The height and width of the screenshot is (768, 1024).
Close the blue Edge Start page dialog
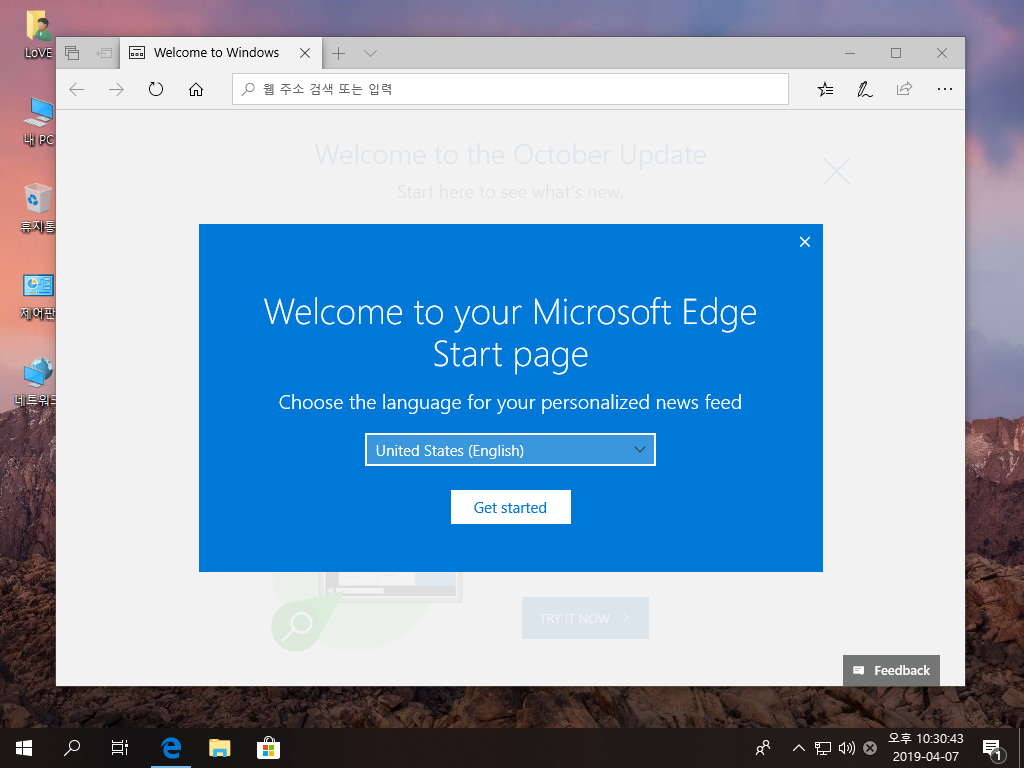click(805, 242)
